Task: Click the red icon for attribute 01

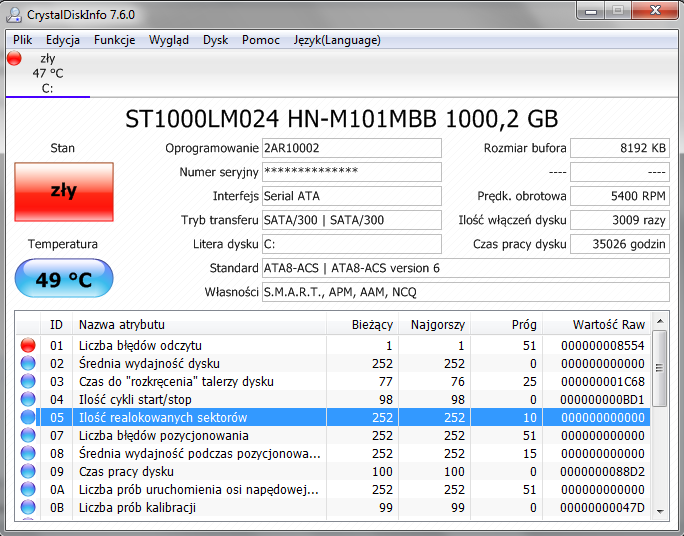Action: 28,345
